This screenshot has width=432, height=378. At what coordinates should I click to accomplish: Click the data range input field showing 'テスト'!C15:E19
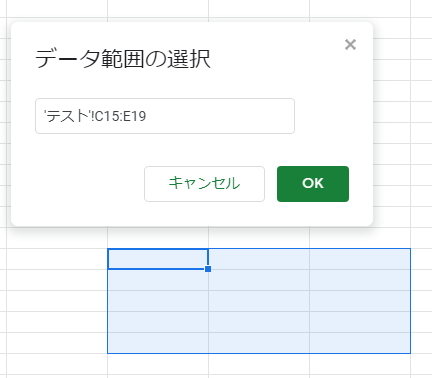click(165, 116)
